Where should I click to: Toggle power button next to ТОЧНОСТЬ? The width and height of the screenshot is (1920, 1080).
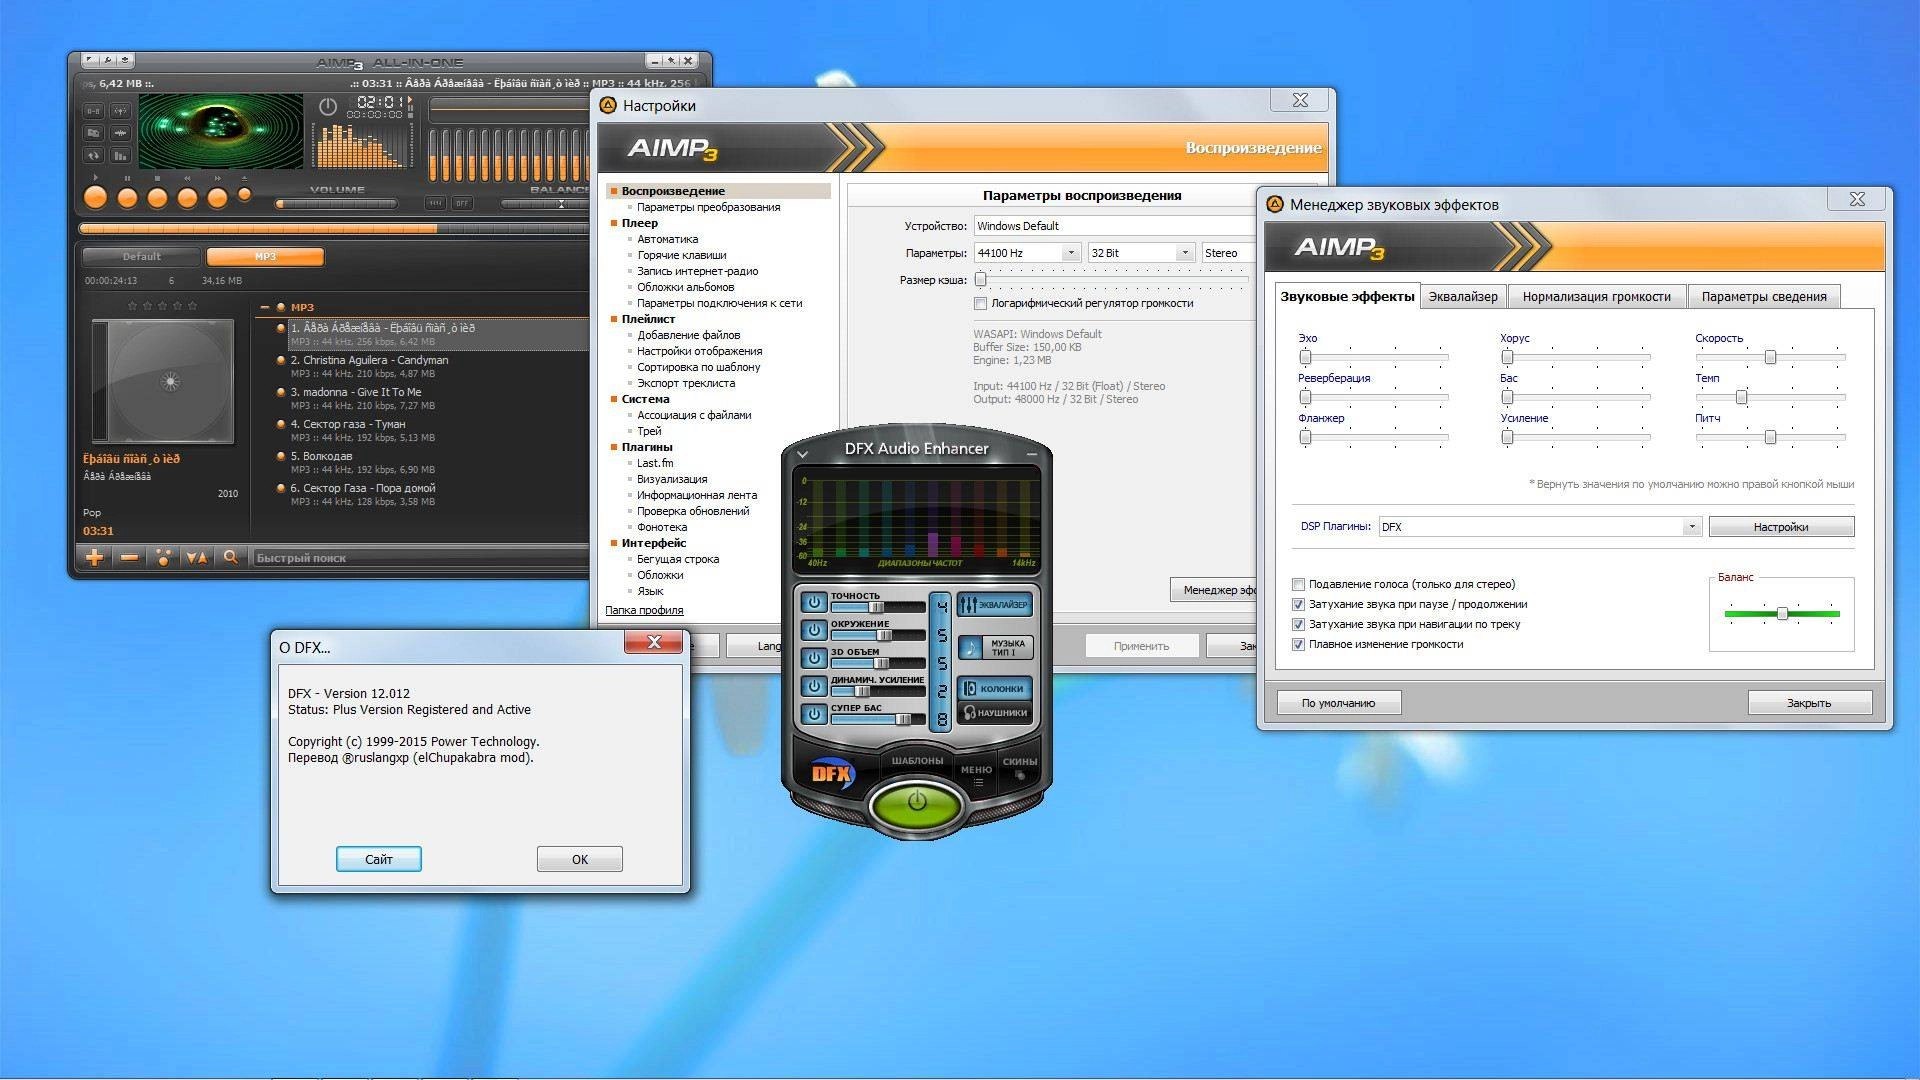coord(814,603)
